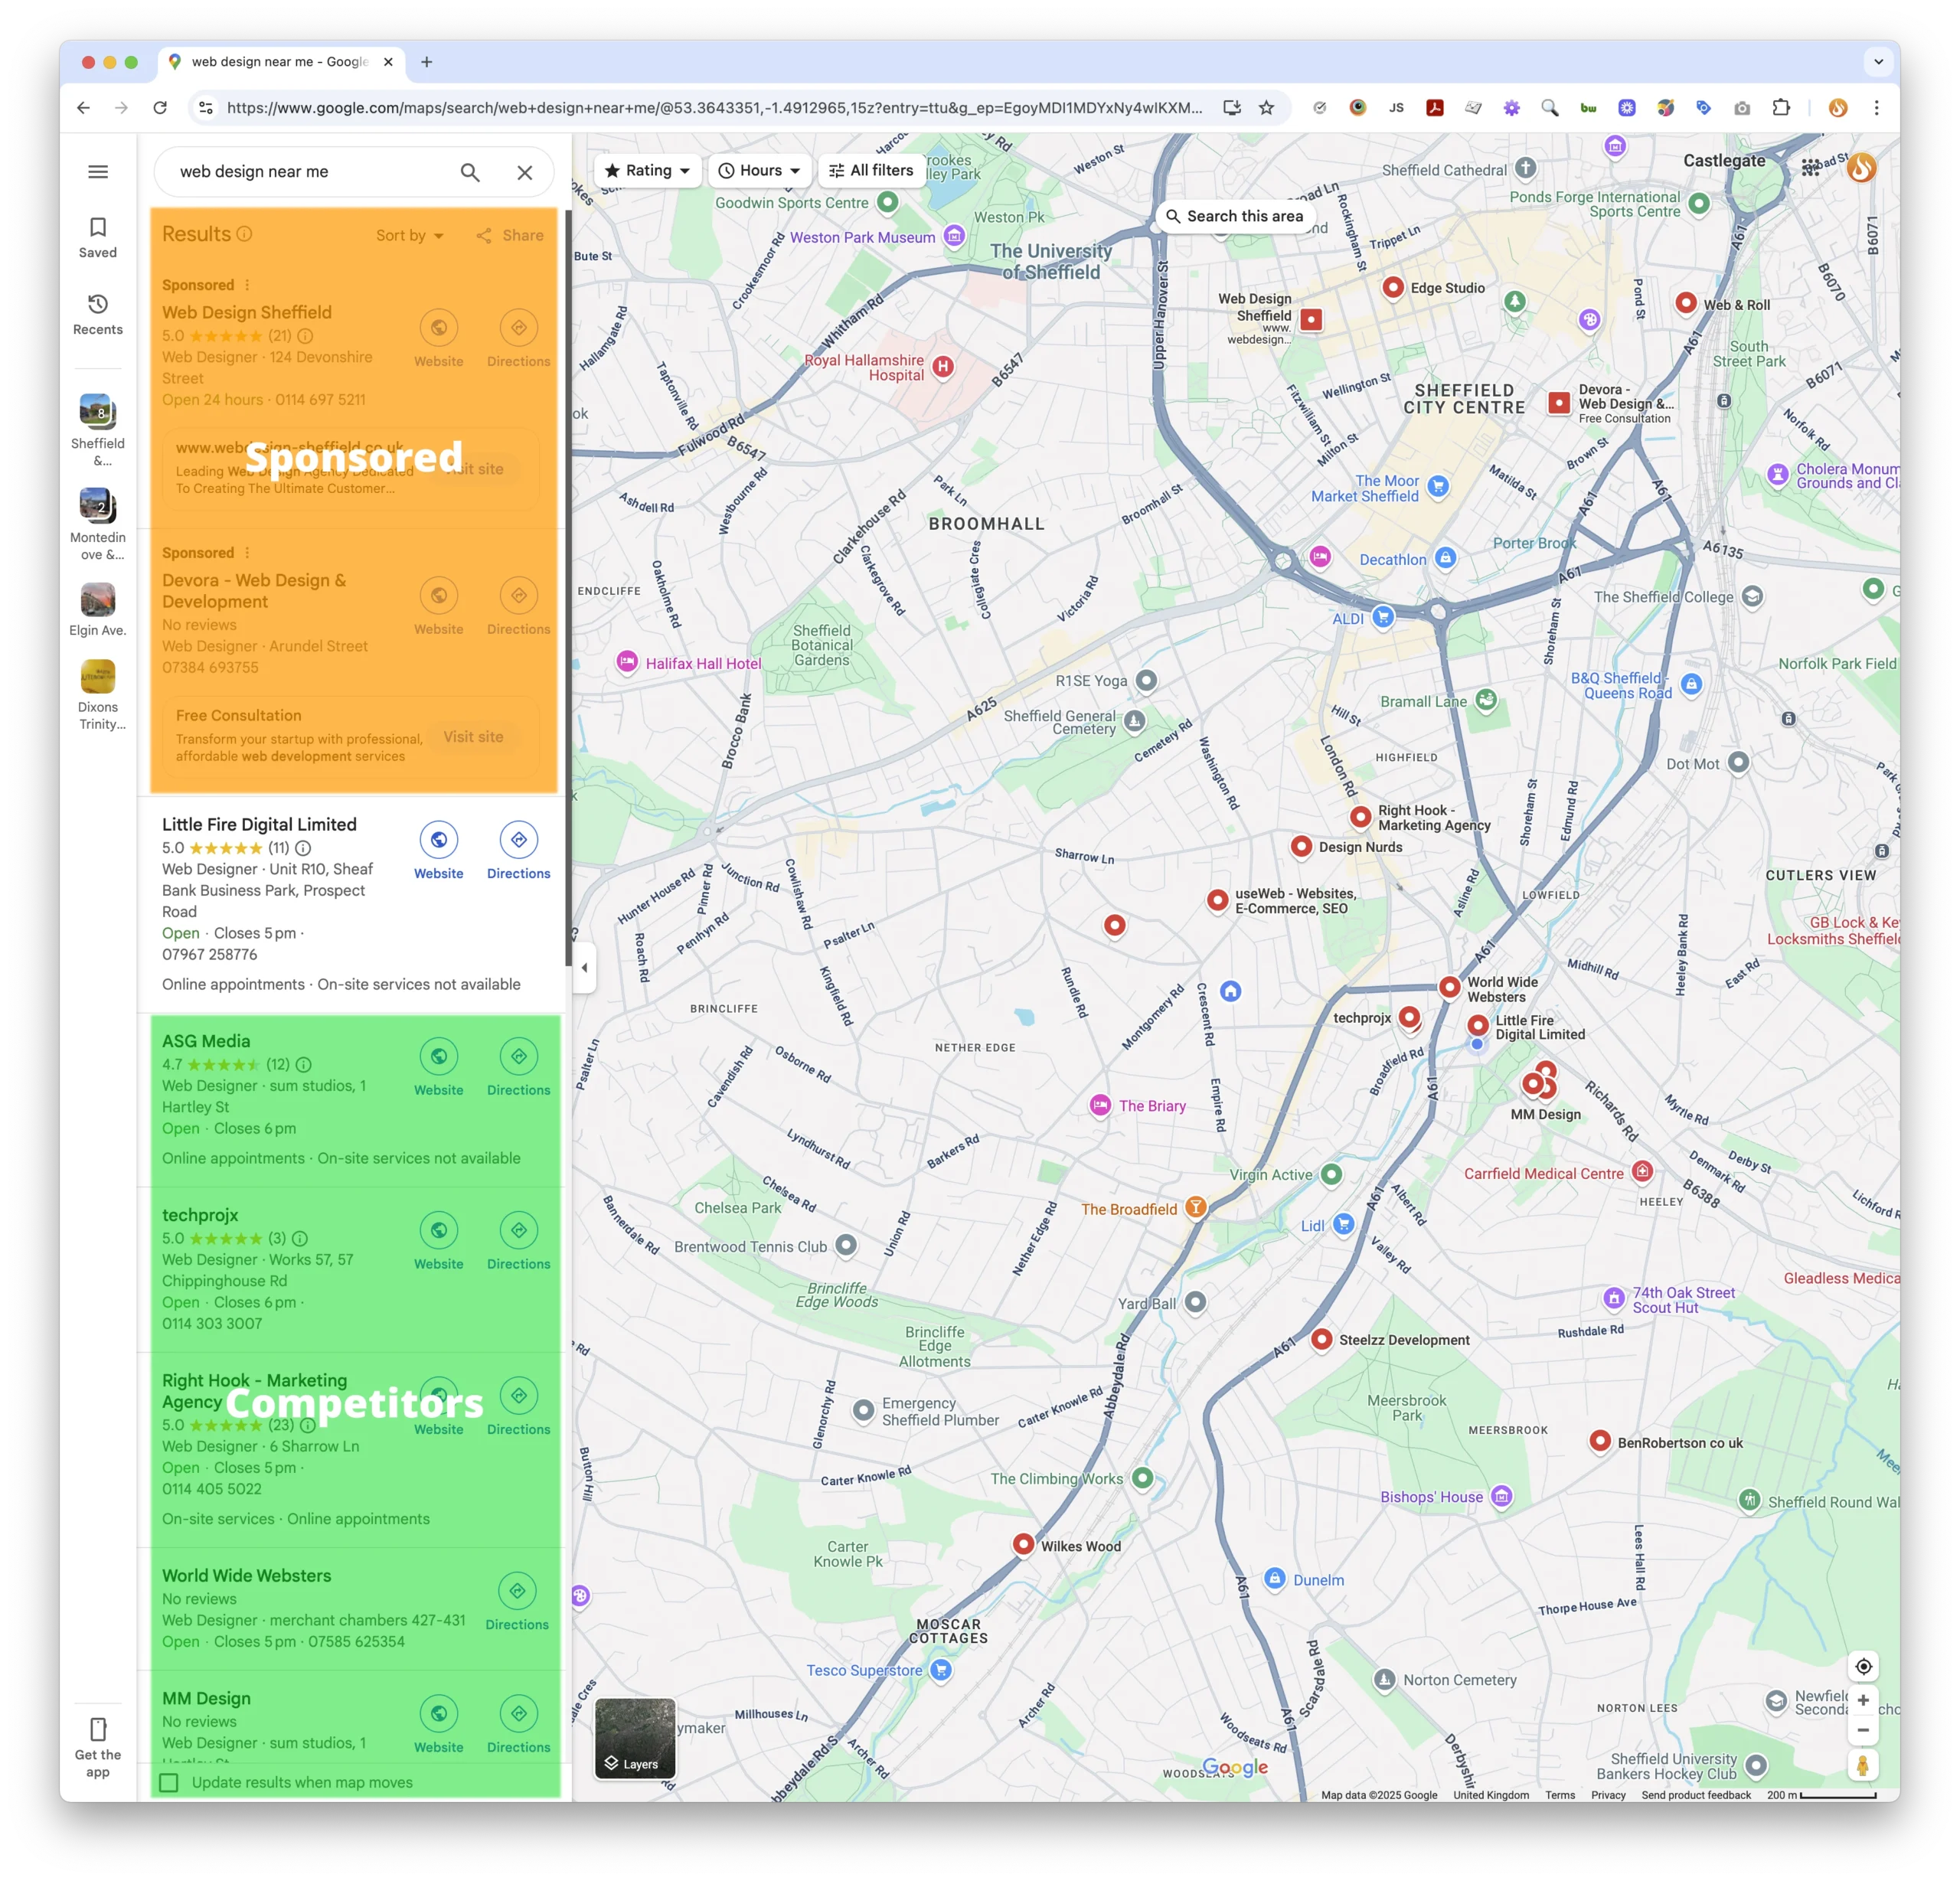
Task: Open MM Design website icon
Action: point(439,1714)
